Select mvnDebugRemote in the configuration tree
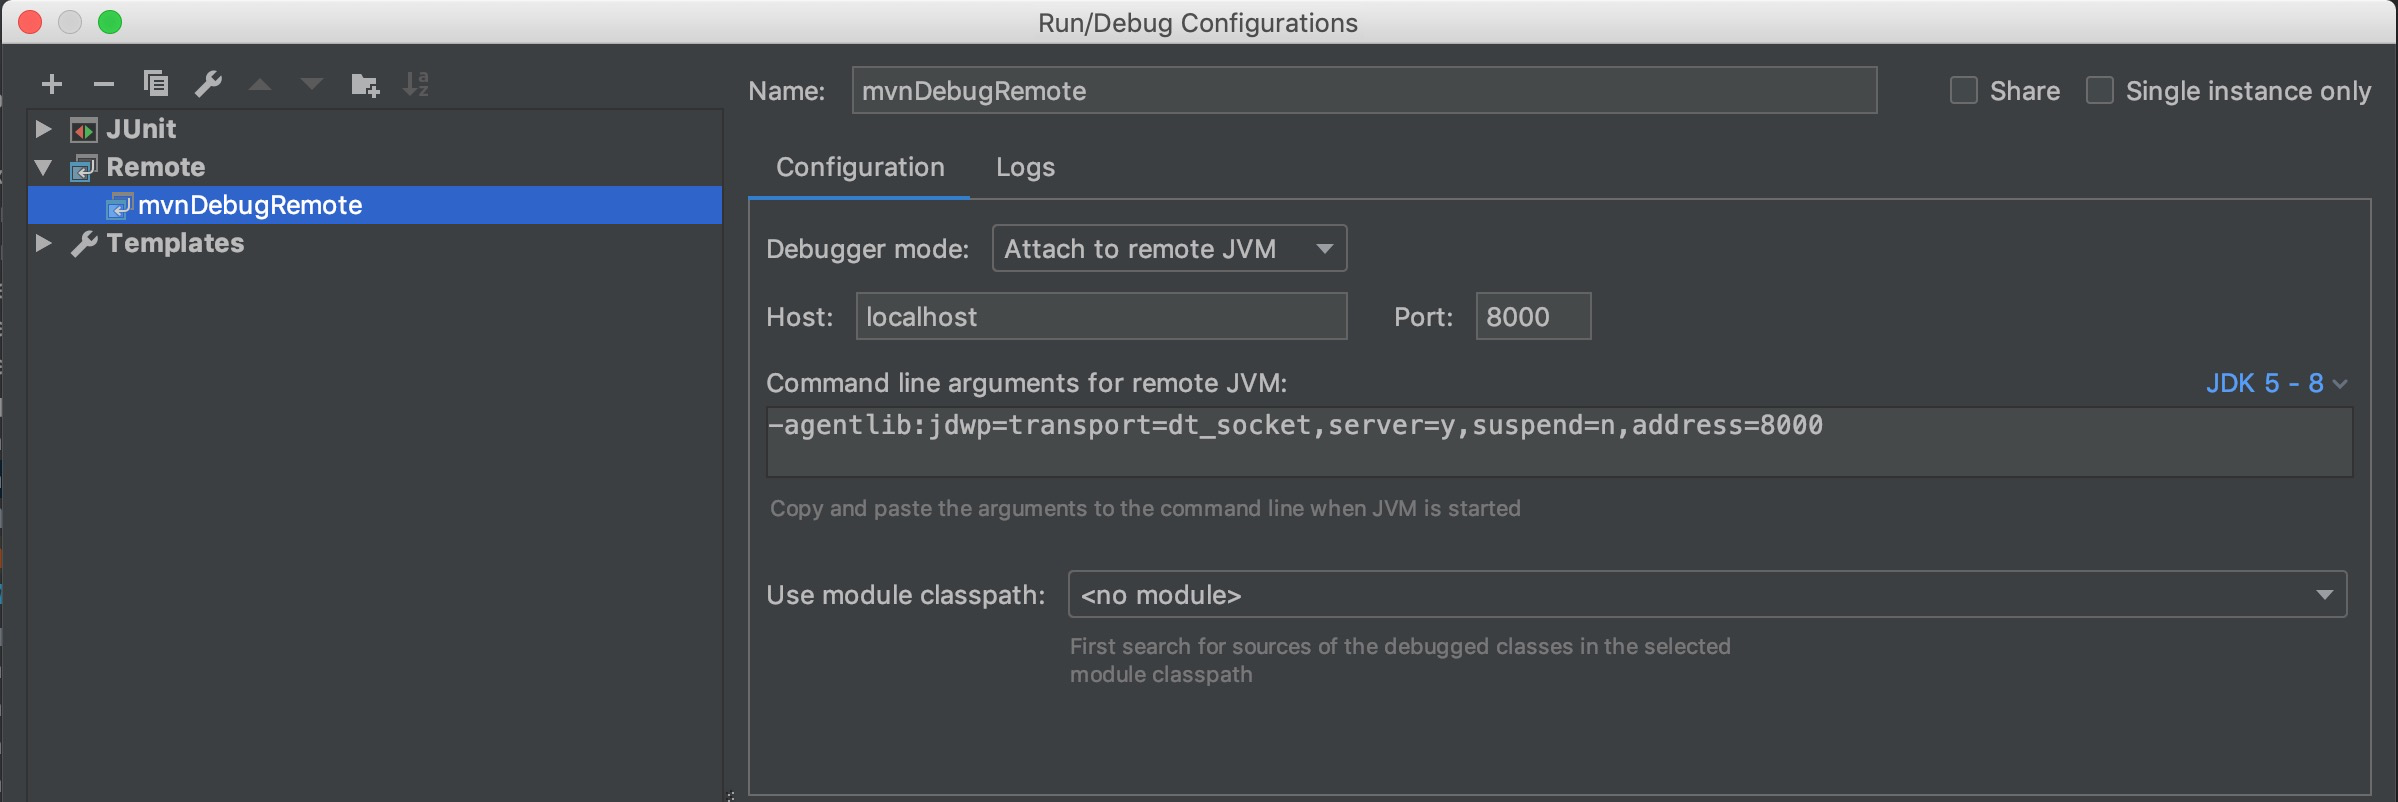Viewport: 2398px width, 802px height. (x=250, y=205)
